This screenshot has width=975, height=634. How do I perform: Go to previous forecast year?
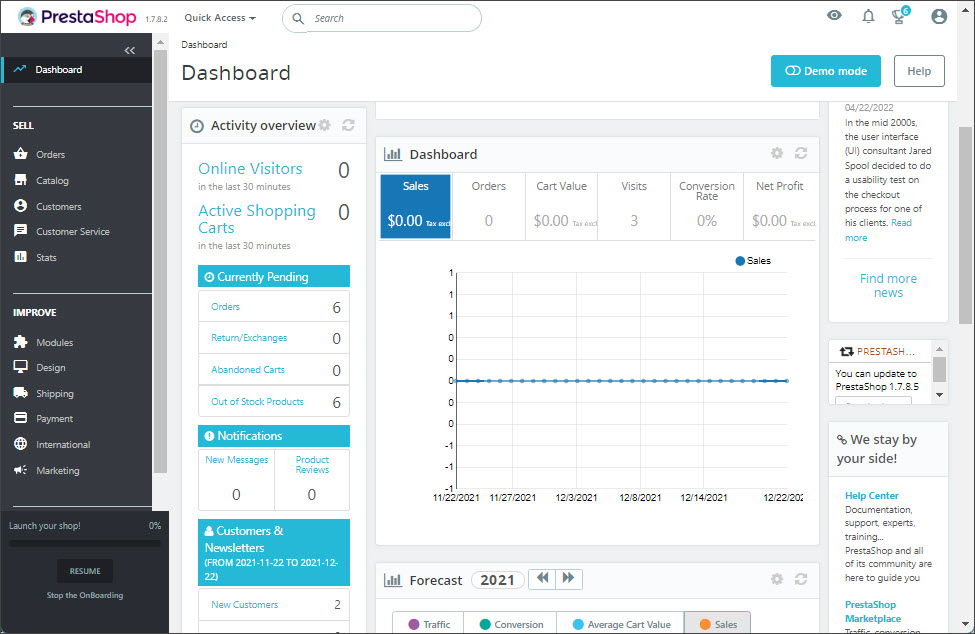[542, 579]
